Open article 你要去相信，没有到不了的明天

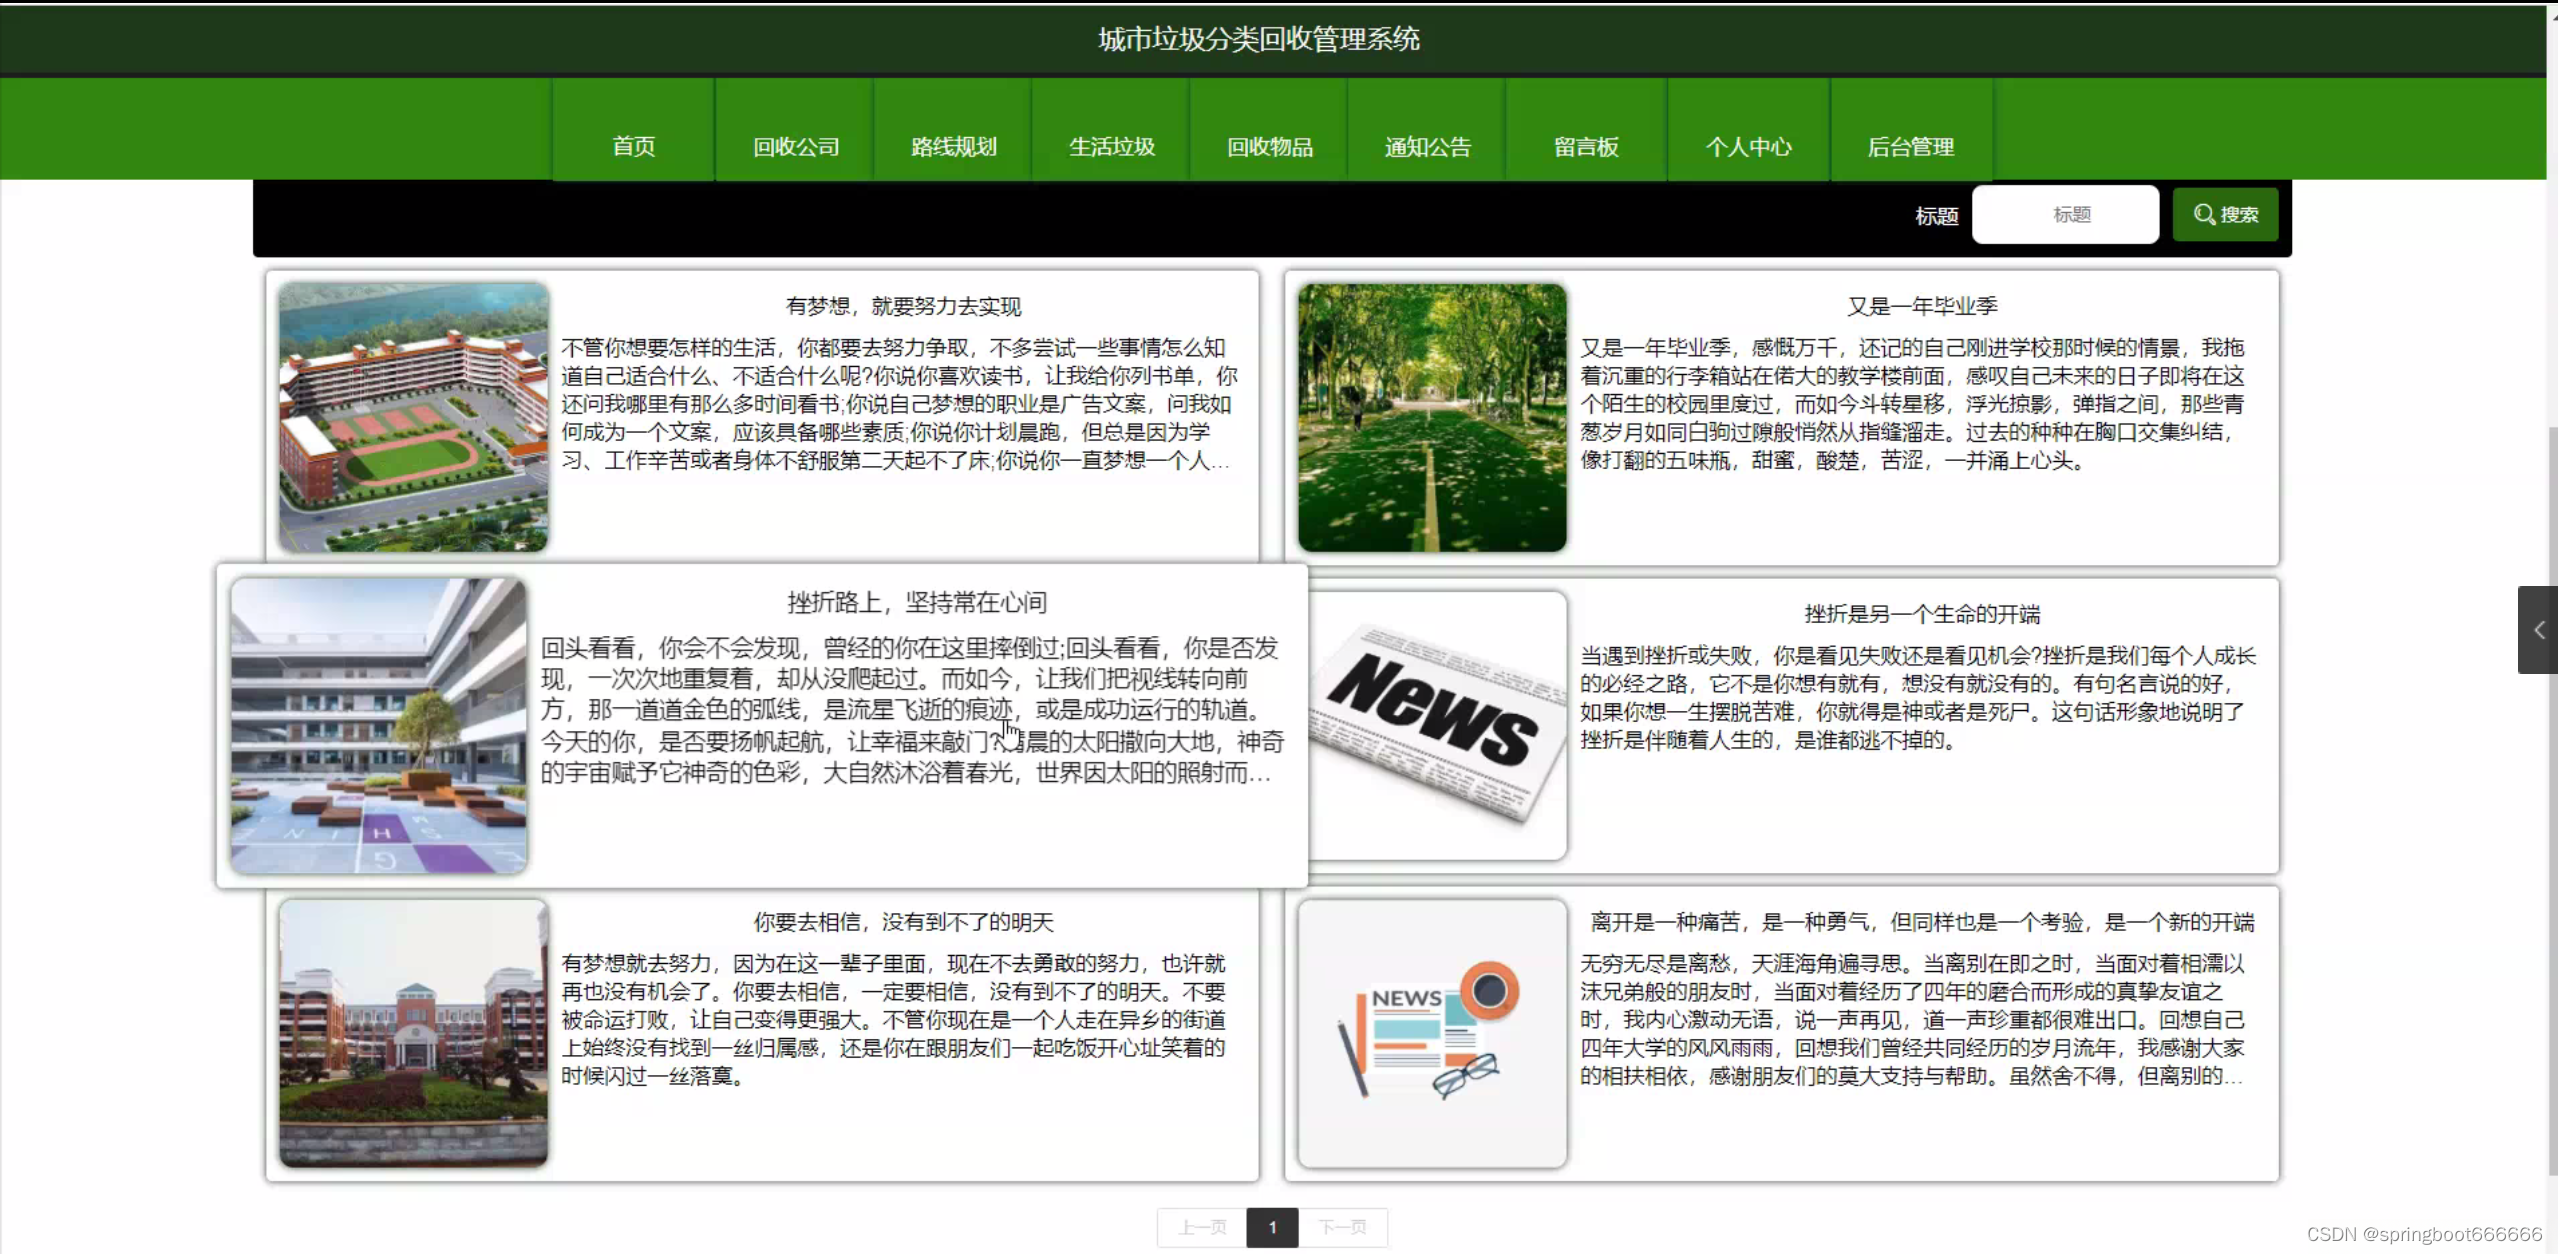click(903, 922)
